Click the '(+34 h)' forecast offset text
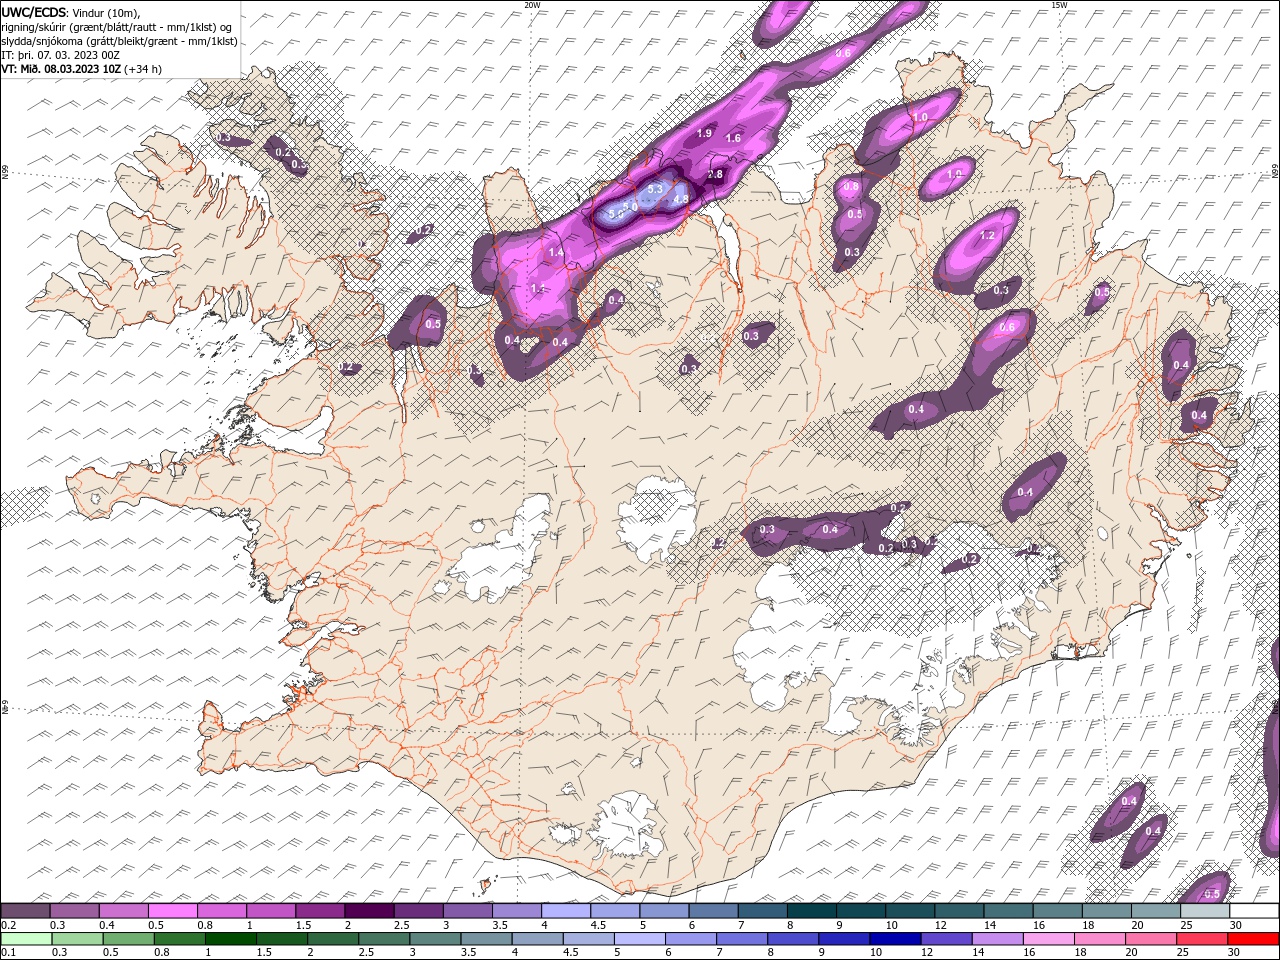This screenshot has width=1280, height=960. [x=143, y=69]
